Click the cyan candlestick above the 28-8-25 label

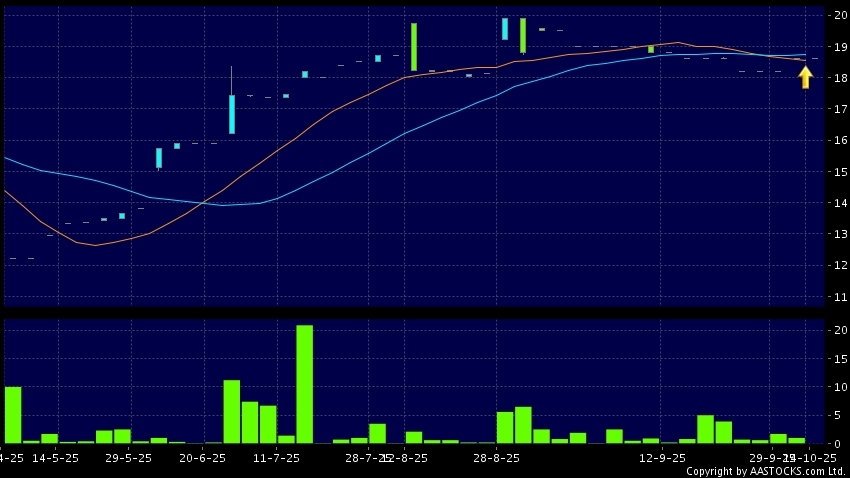(505, 29)
